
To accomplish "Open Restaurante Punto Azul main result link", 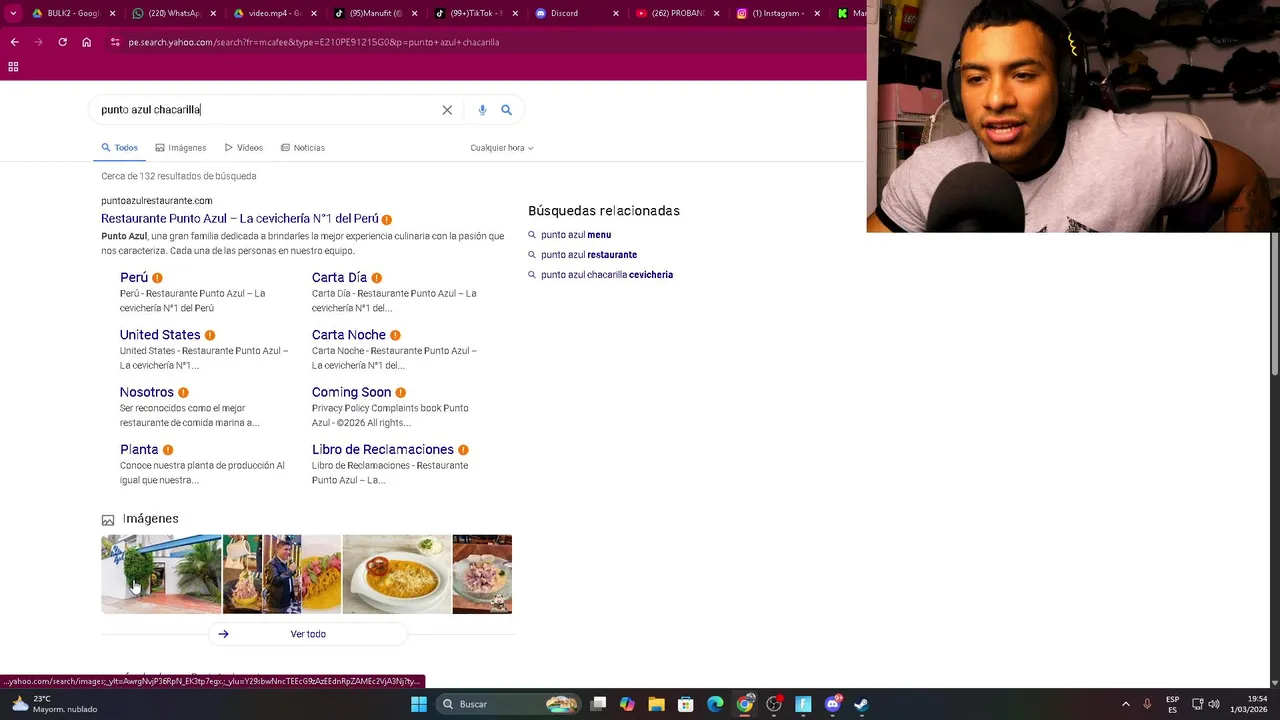I will [x=240, y=219].
